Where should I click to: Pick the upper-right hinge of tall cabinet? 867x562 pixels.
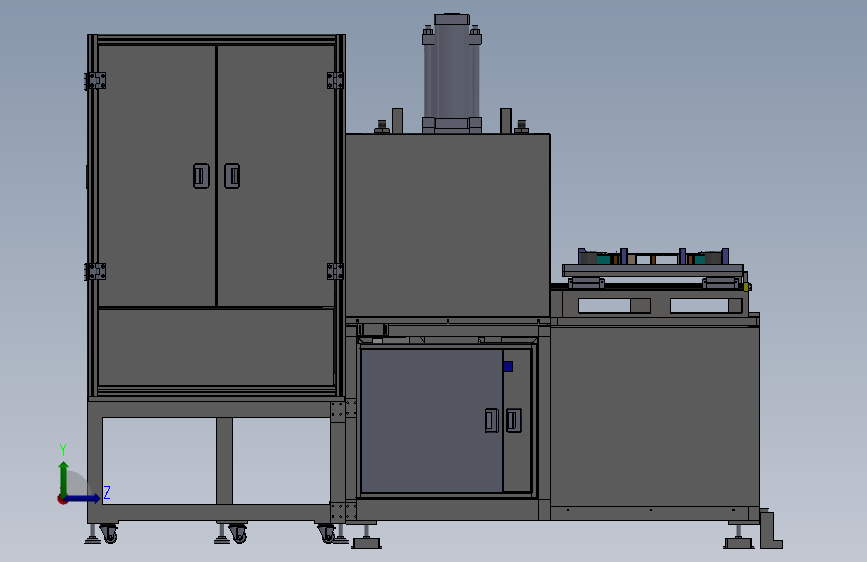click(336, 81)
